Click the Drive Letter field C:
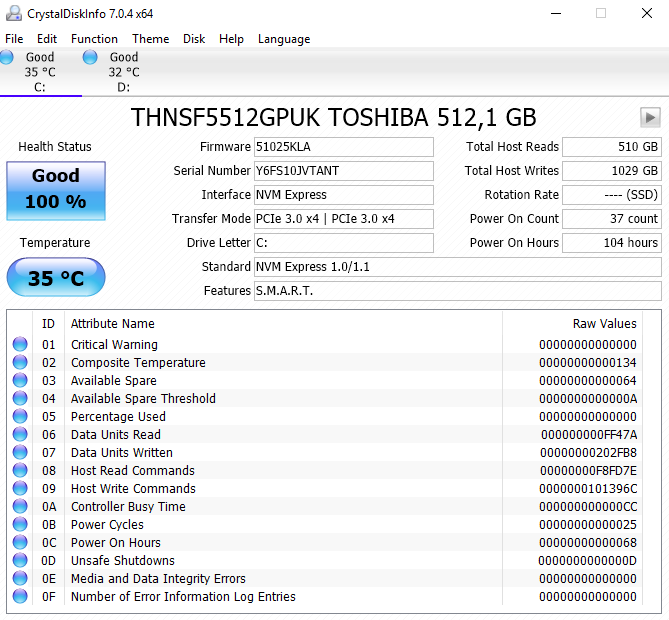The image size is (669, 620). (x=344, y=243)
